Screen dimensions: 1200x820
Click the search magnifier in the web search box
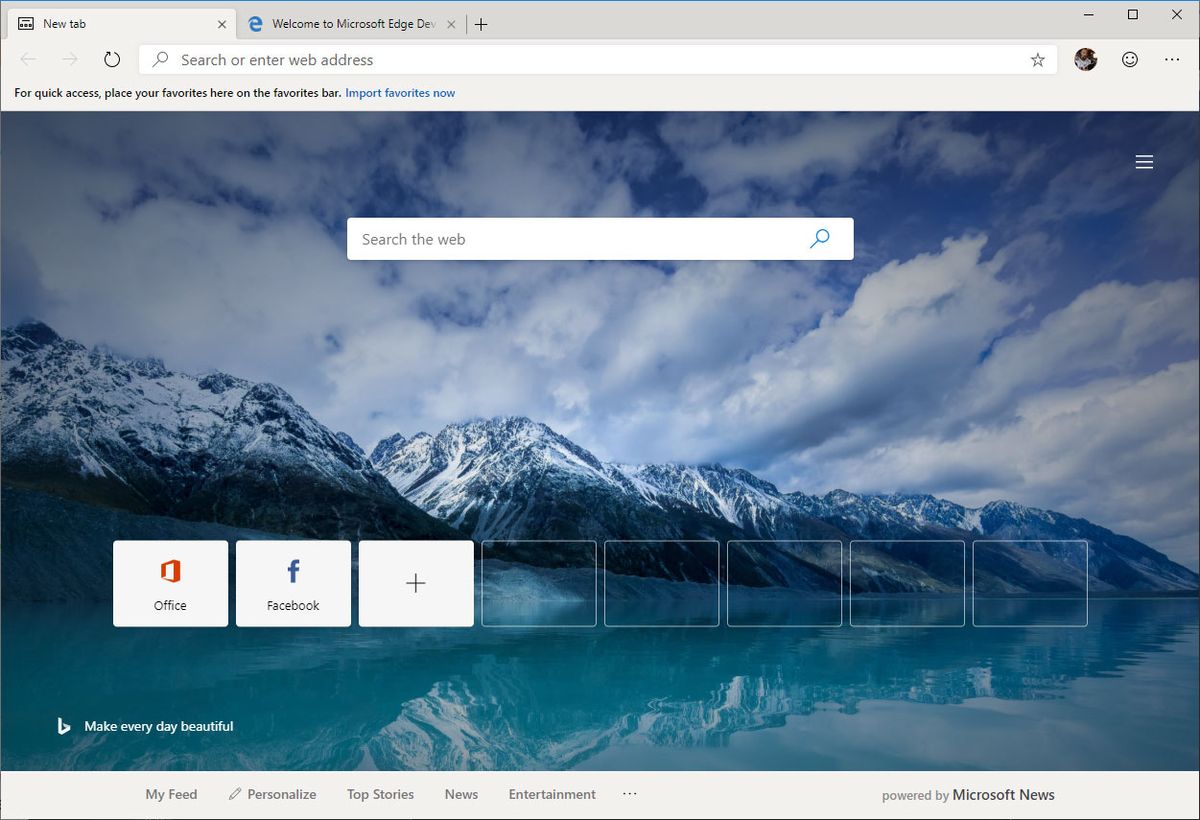(819, 238)
